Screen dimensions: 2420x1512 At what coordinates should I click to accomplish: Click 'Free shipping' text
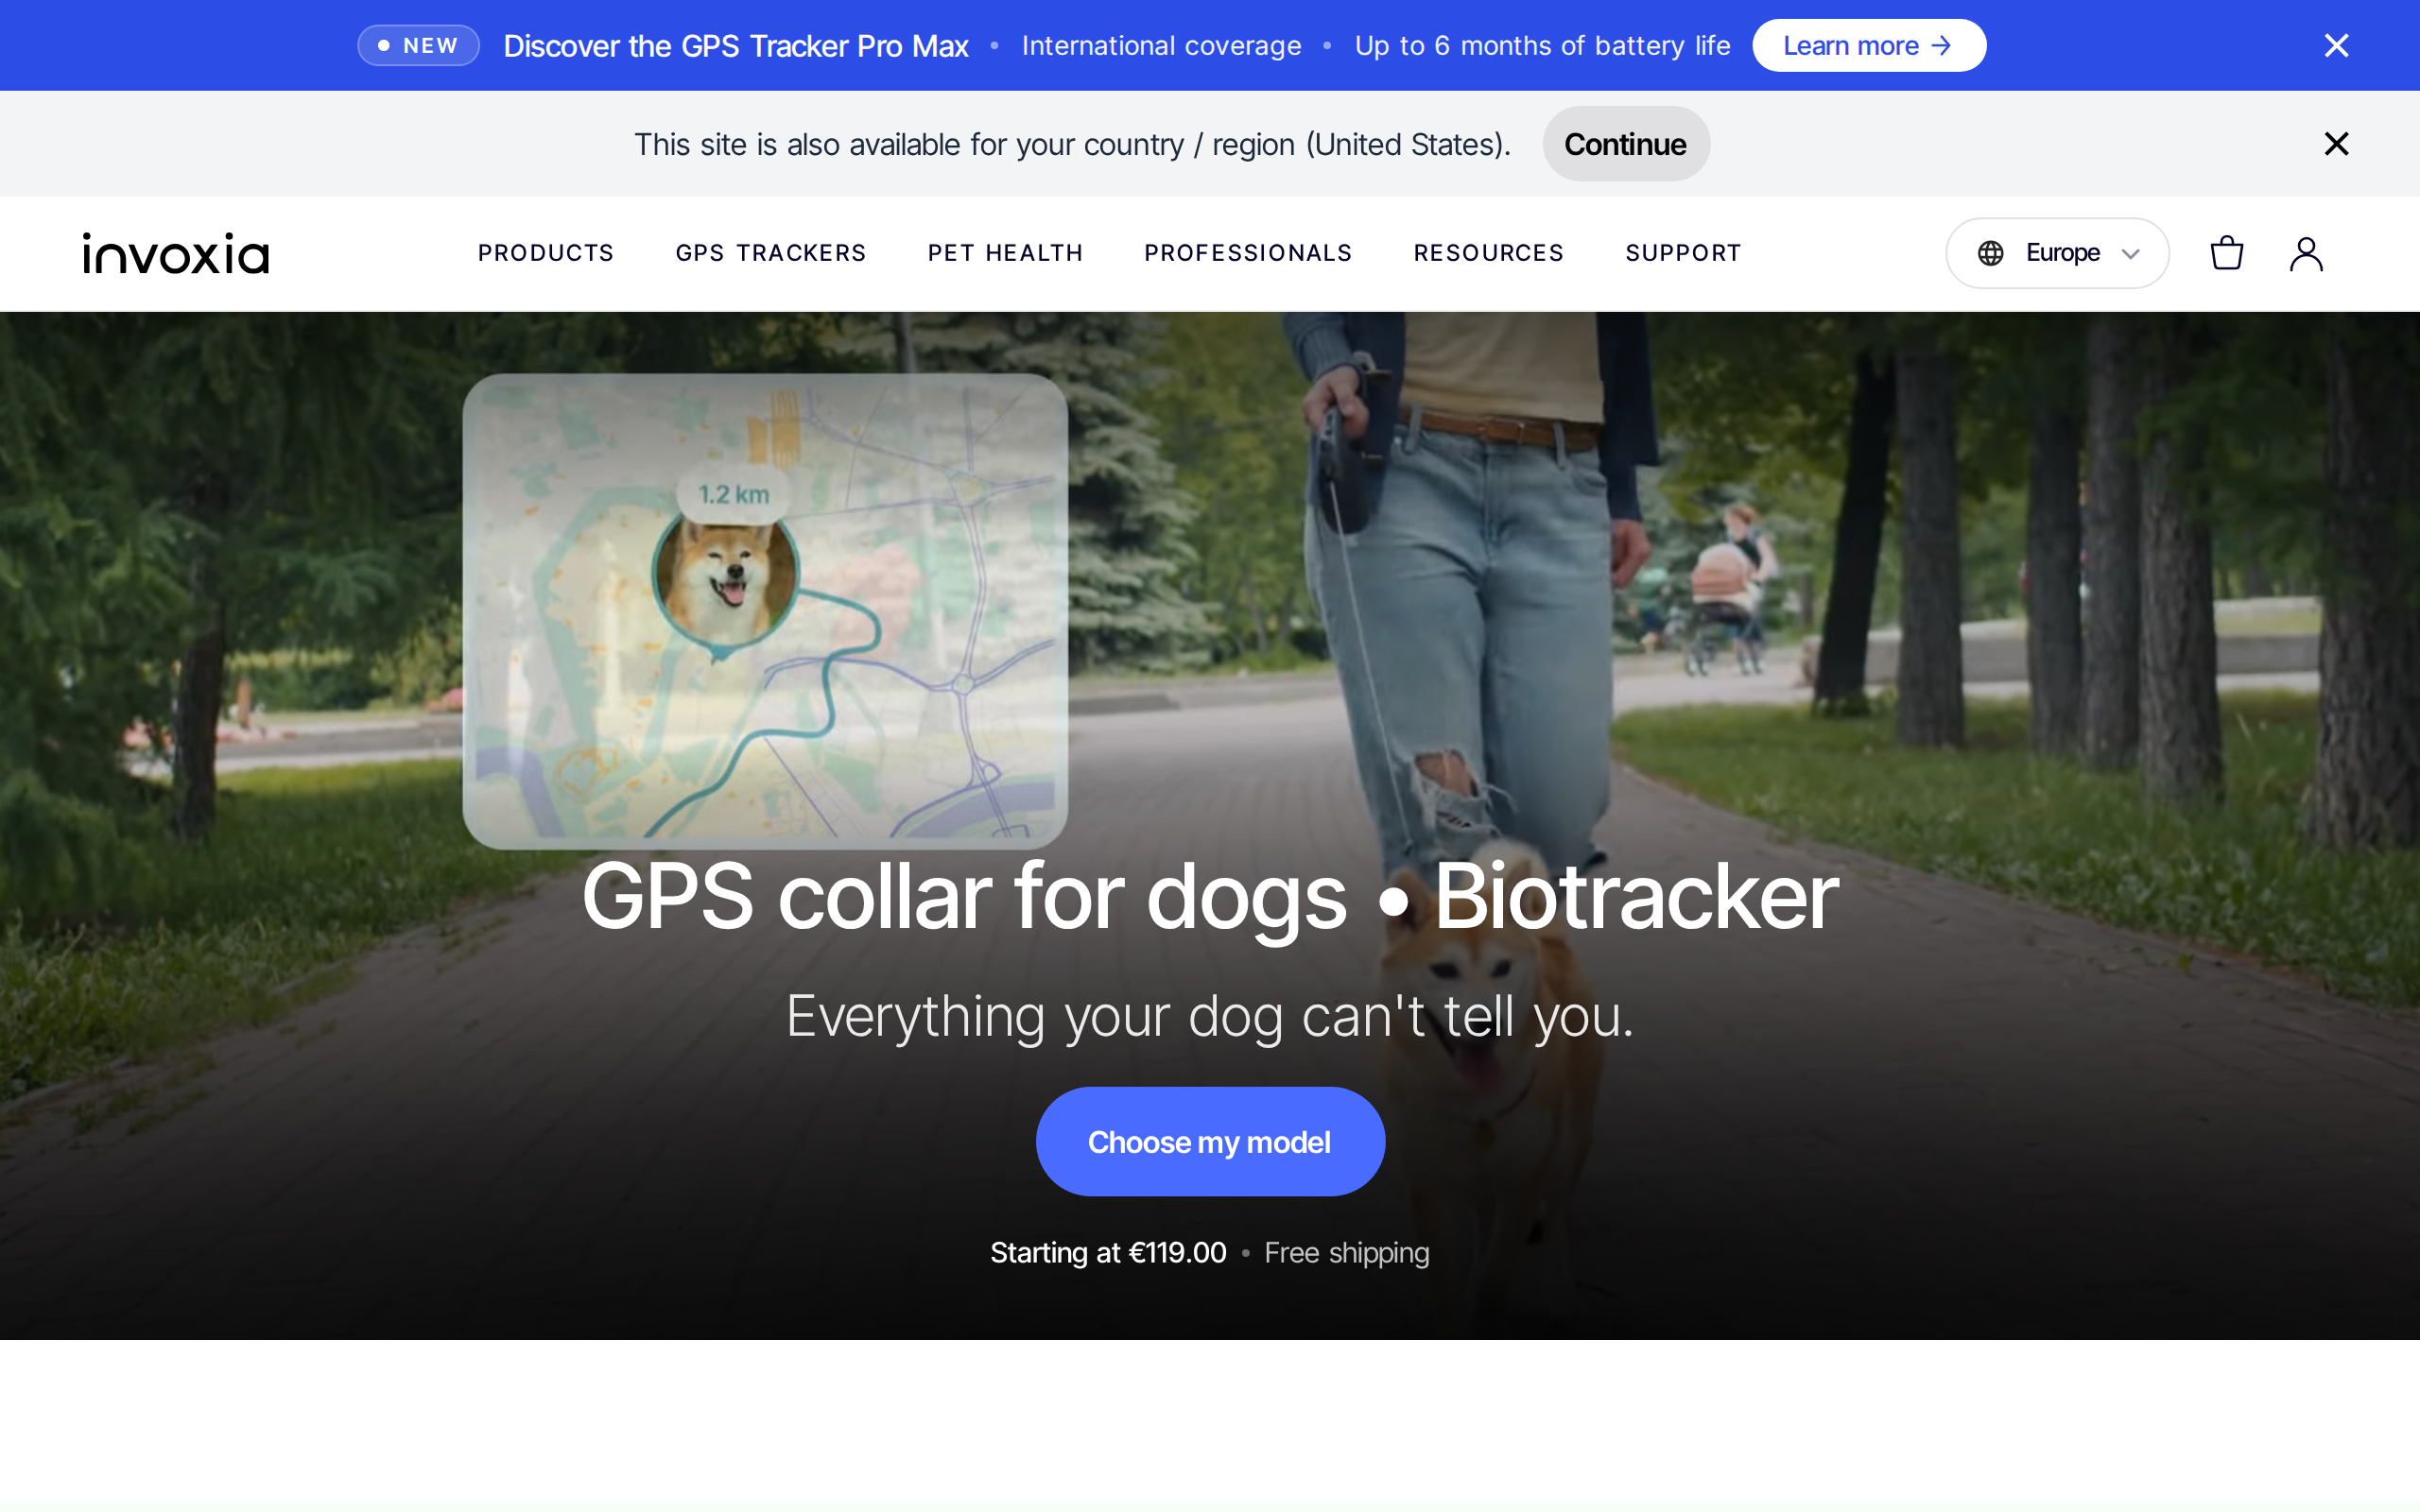(1346, 1253)
